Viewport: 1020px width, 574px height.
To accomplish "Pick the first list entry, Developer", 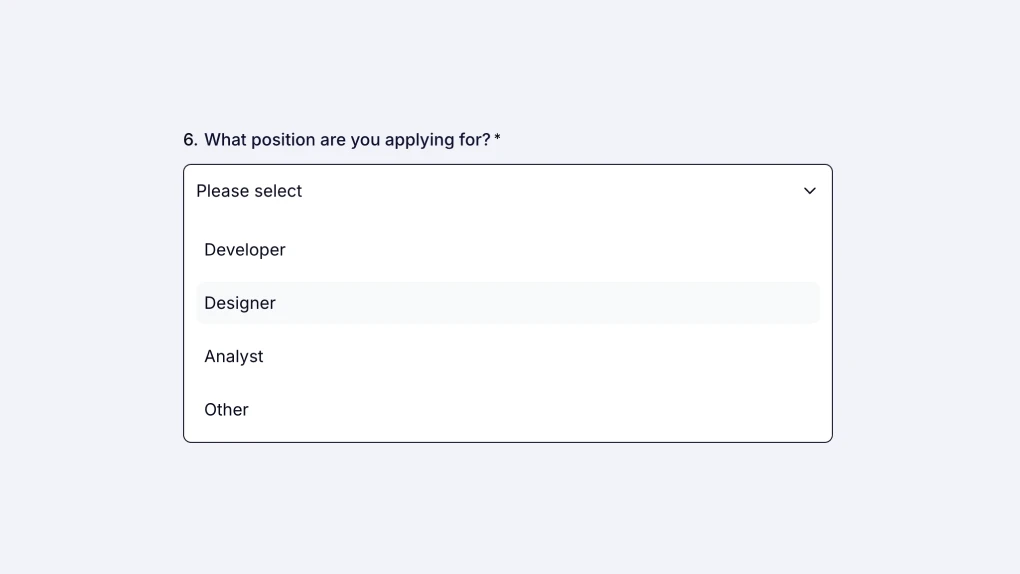I will tap(245, 250).
